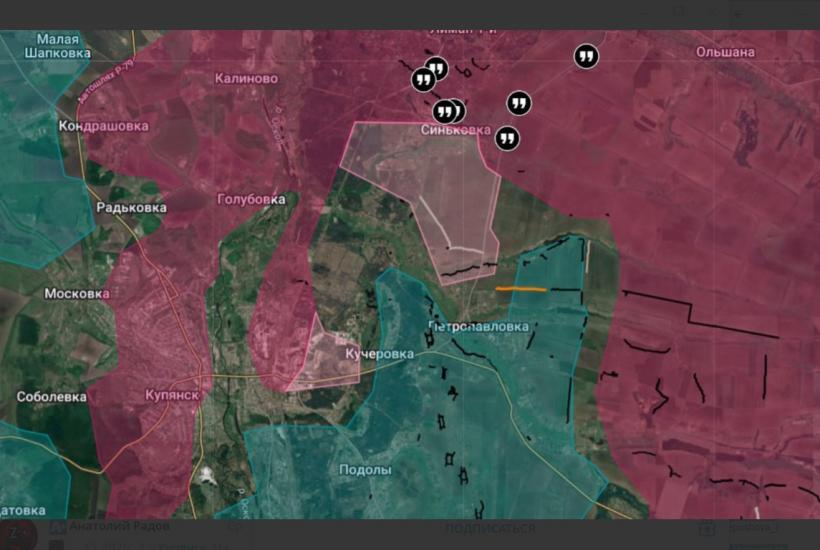This screenshot has width=820, height=550.
Task: Click the Ольшана label on the map
Action: tap(725, 51)
